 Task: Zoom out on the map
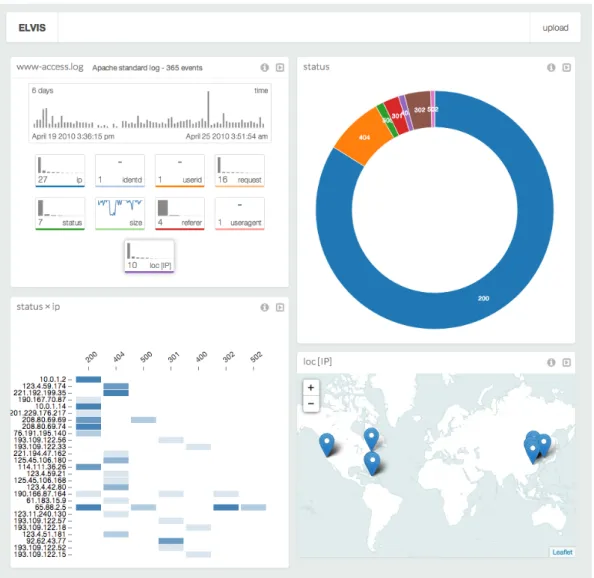[311, 404]
